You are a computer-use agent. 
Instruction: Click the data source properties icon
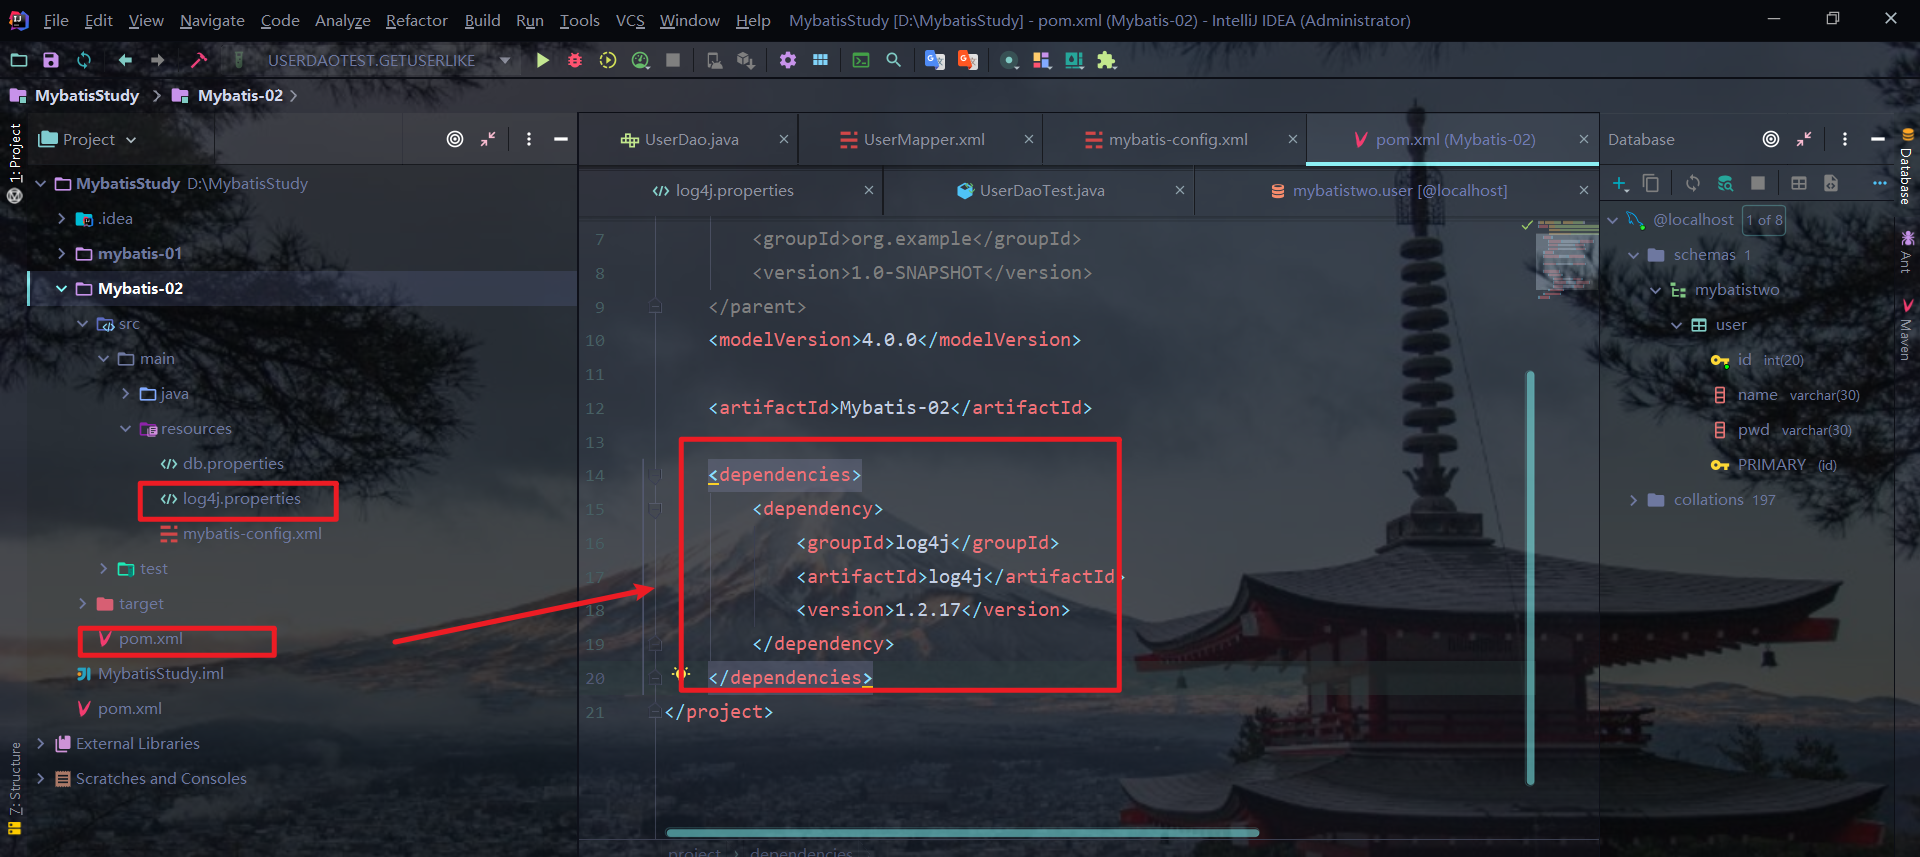point(1725,183)
